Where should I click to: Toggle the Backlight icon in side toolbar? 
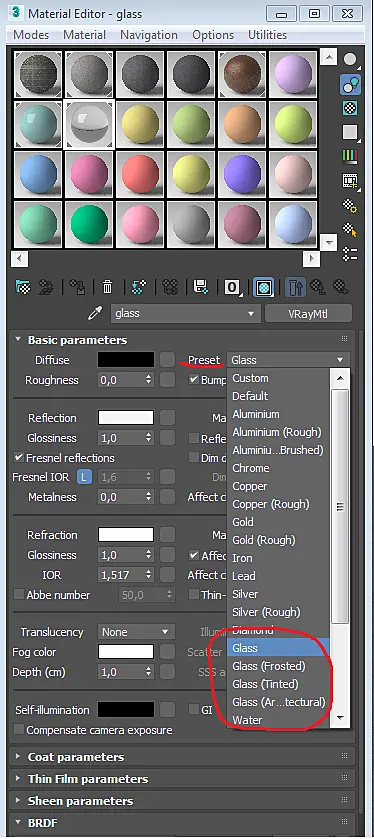pyautogui.click(x=350, y=85)
